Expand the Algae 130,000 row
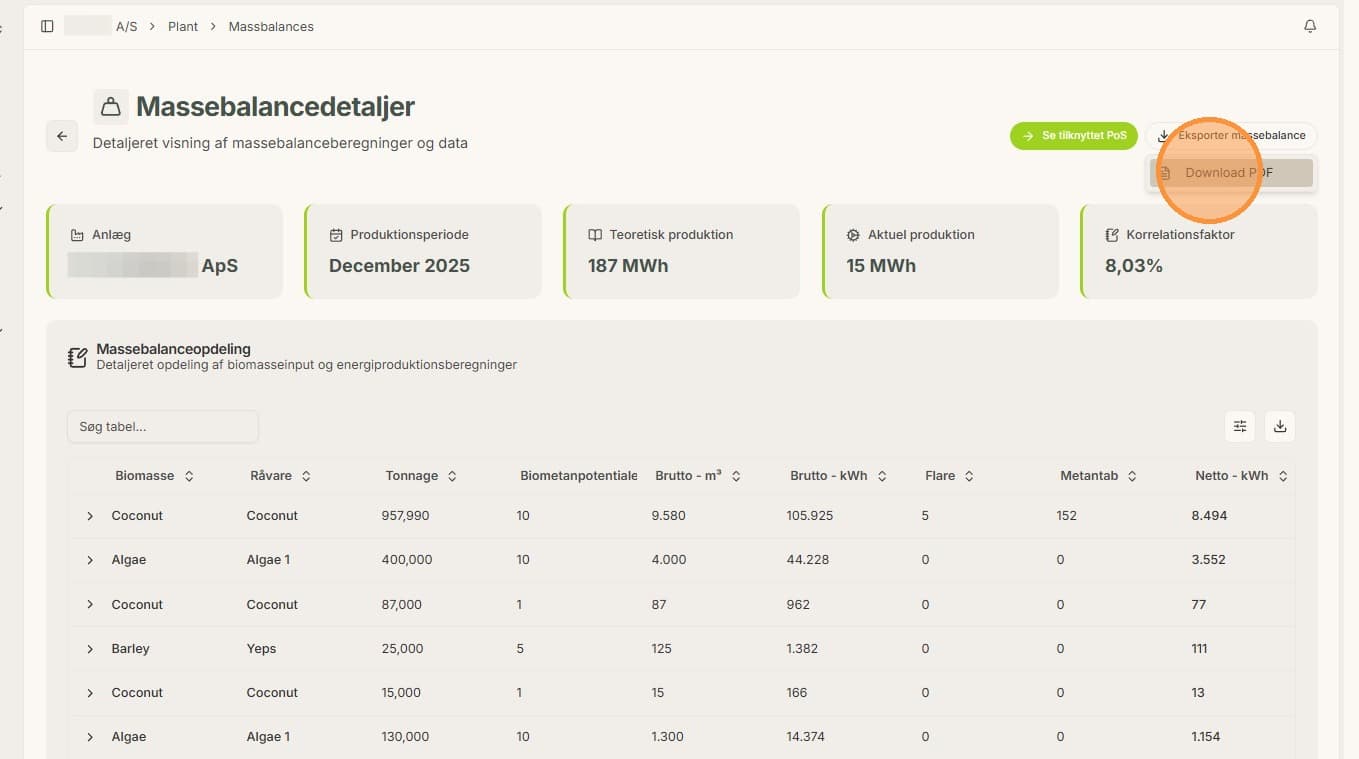The image size is (1359, 759). tap(90, 737)
